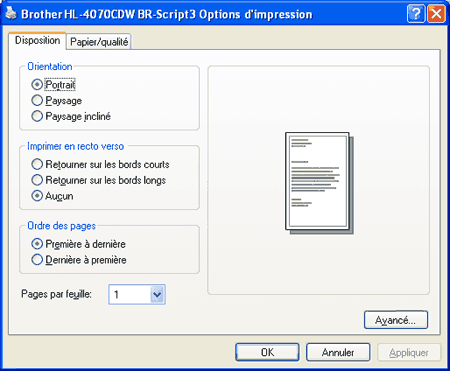
Task: Click the Annuler button
Action: tap(338, 352)
